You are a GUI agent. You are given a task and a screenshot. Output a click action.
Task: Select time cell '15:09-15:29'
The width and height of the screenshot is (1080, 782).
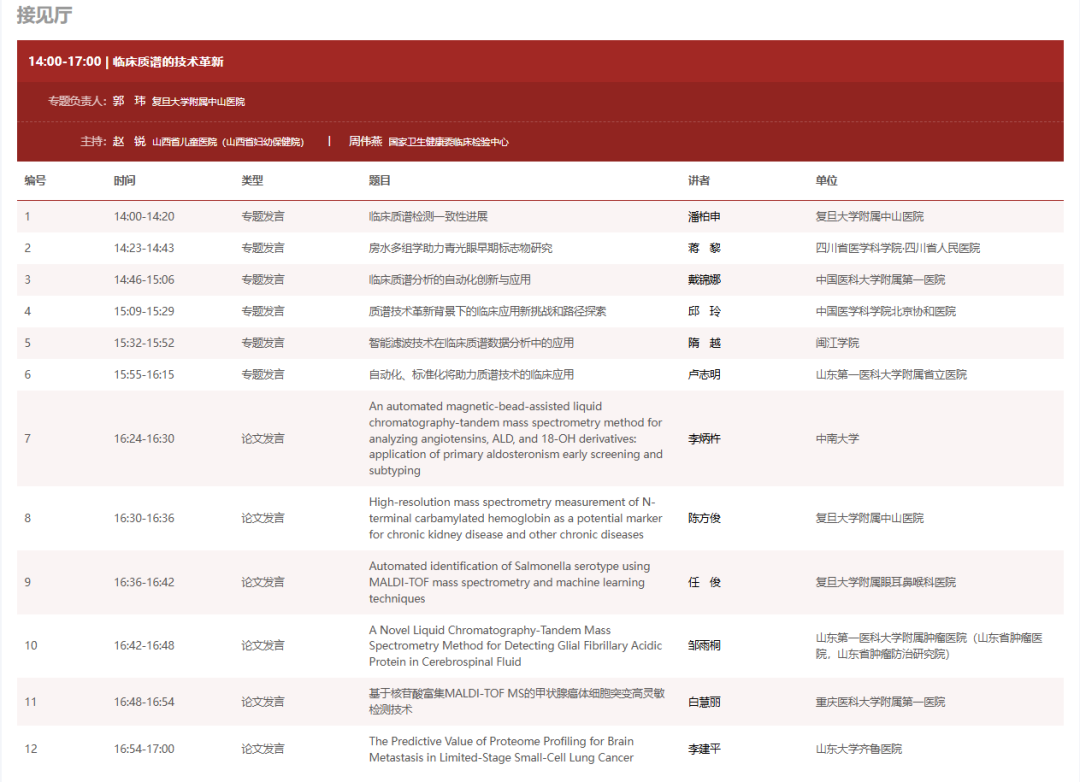[144, 311]
